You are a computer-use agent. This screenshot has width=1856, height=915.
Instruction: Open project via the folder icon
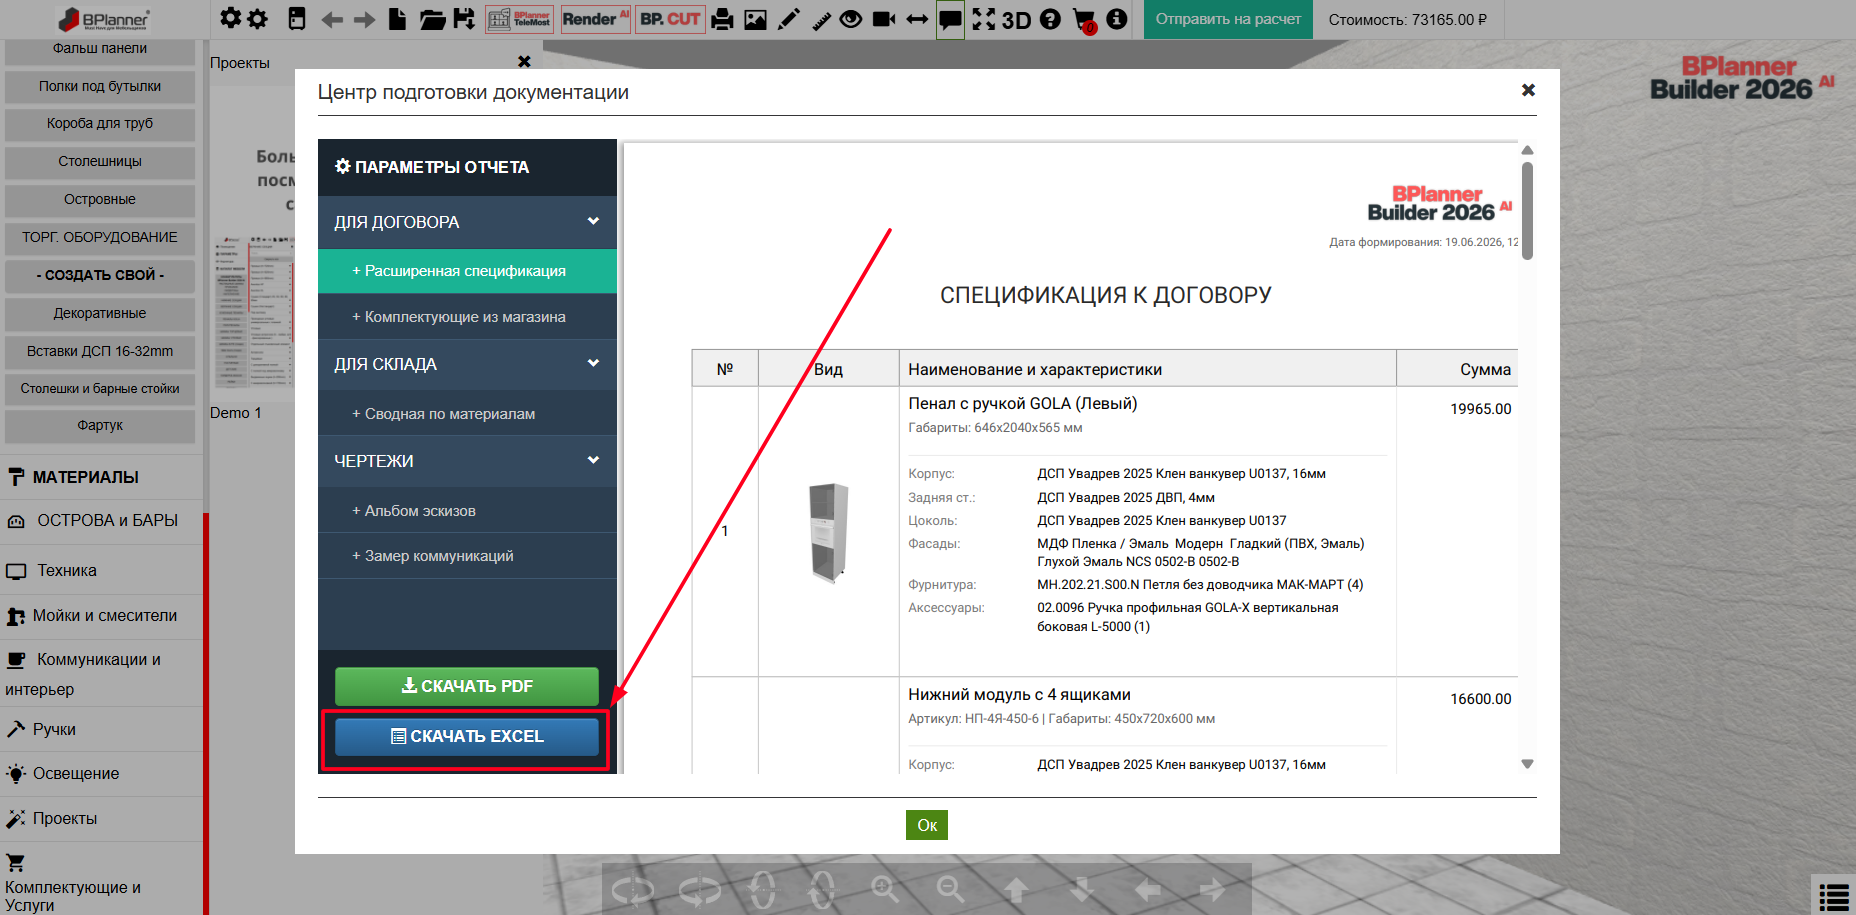tap(432, 19)
